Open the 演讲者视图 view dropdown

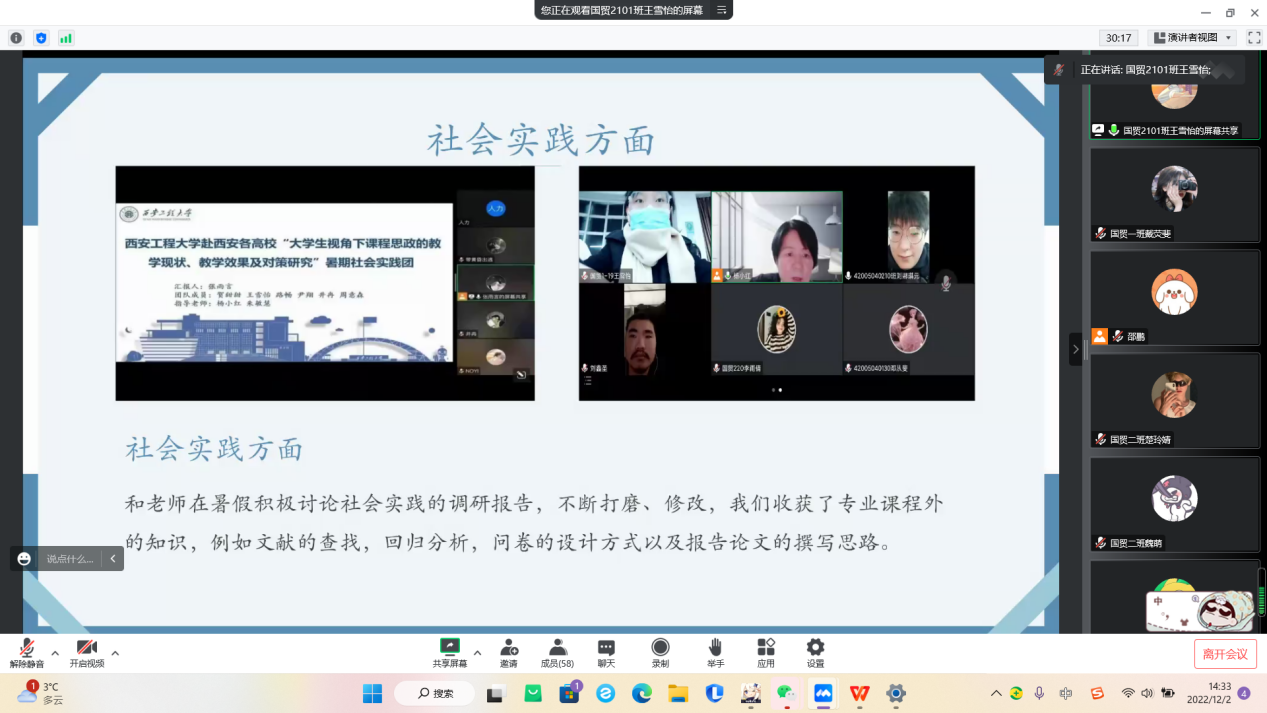tap(1192, 38)
